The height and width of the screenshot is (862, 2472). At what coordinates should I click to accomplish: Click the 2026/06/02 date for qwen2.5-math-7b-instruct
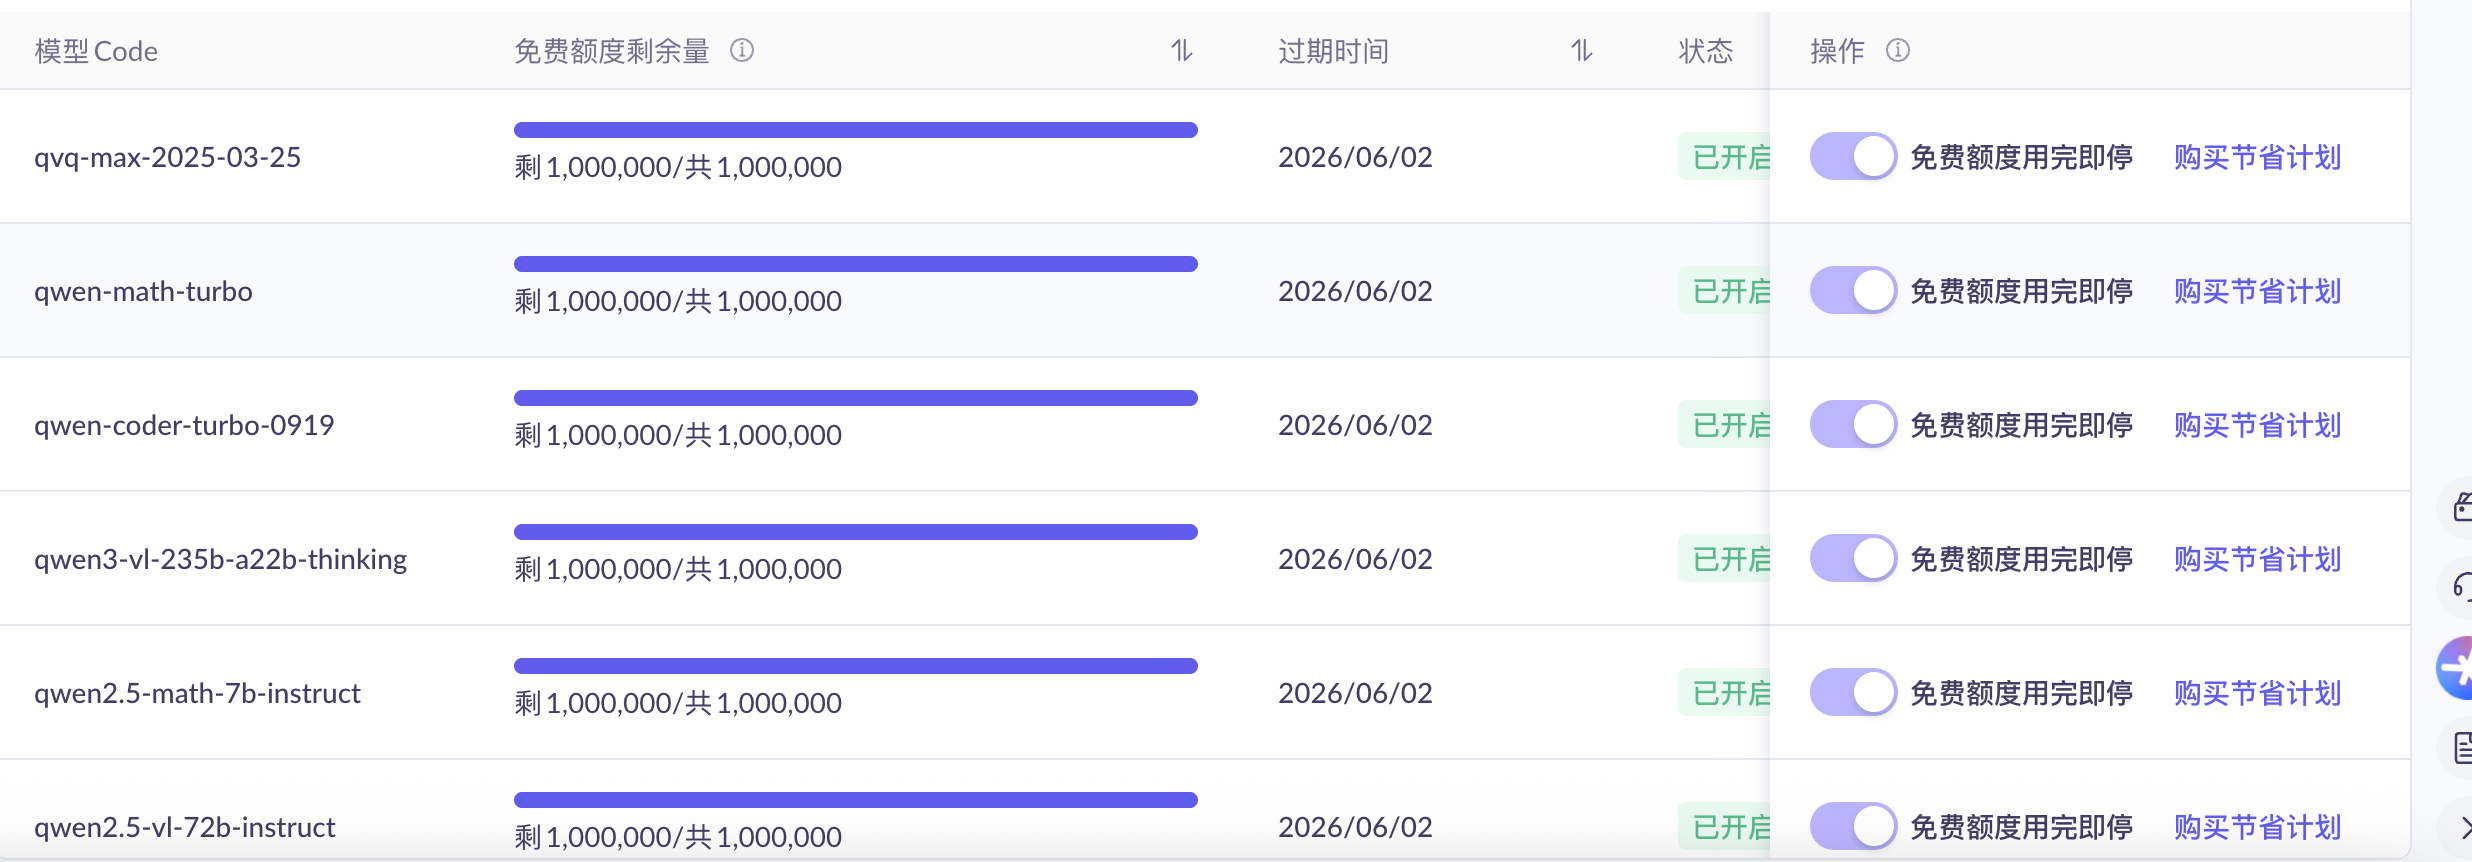[x=1355, y=693]
